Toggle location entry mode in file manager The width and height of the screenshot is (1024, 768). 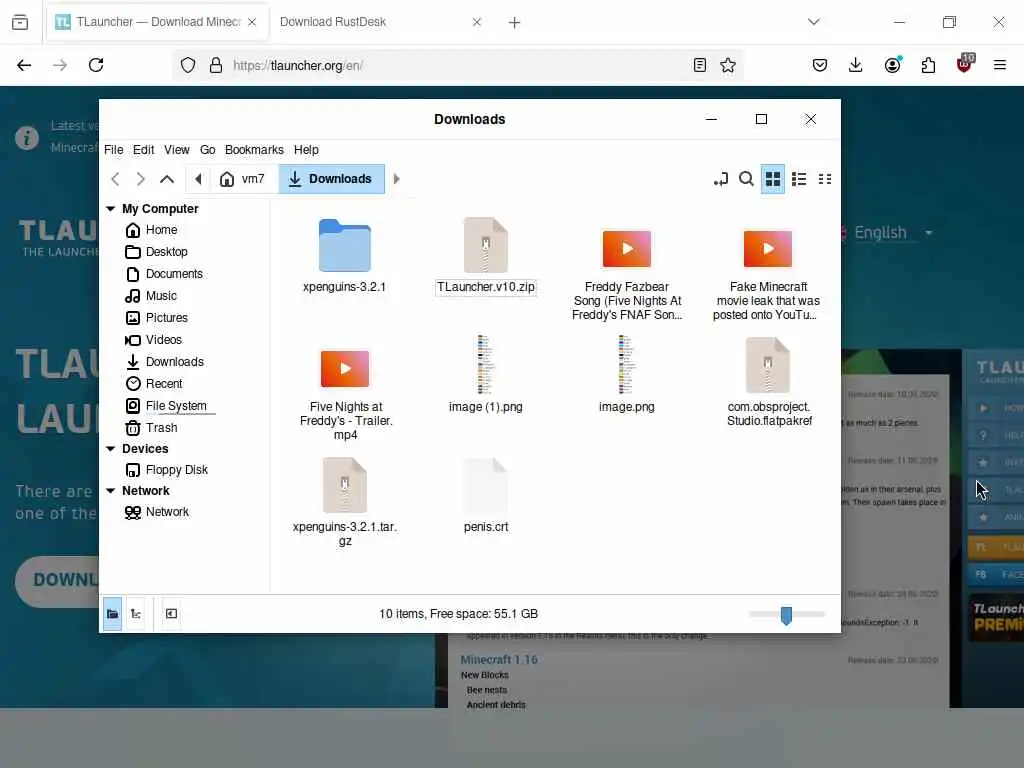[x=720, y=179]
